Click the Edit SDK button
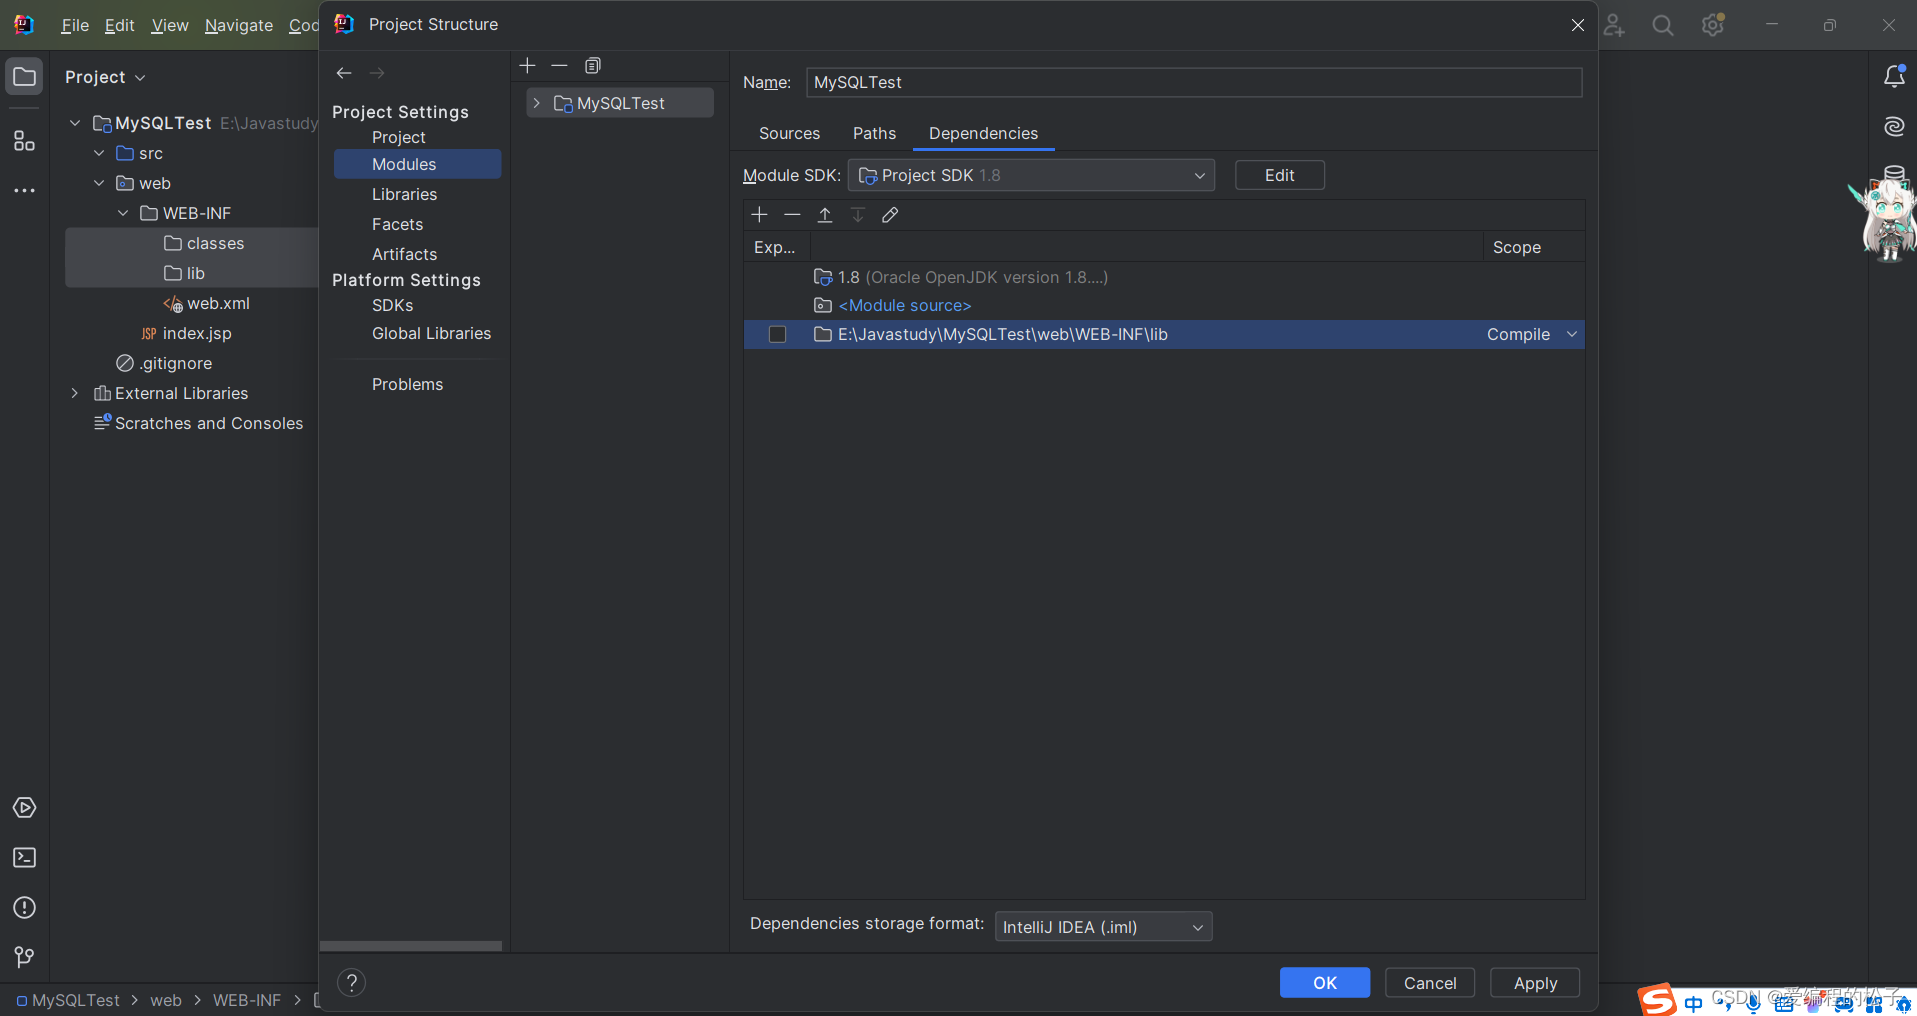 tap(1280, 176)
